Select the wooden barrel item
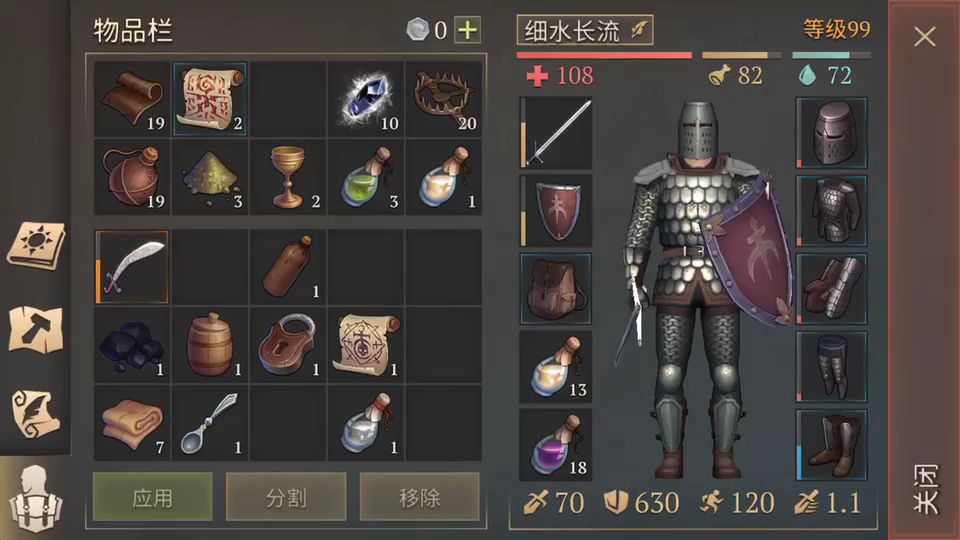 pyautogui.click(x=210, y=345)
